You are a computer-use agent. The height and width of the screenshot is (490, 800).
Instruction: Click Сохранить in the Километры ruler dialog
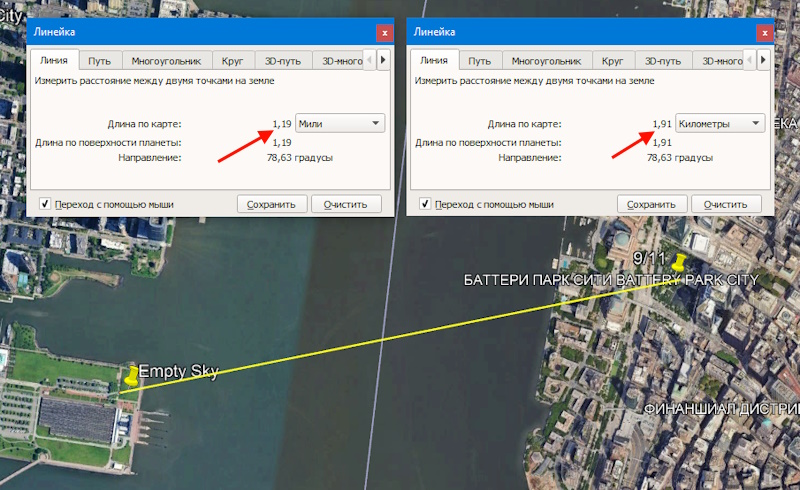653,204
